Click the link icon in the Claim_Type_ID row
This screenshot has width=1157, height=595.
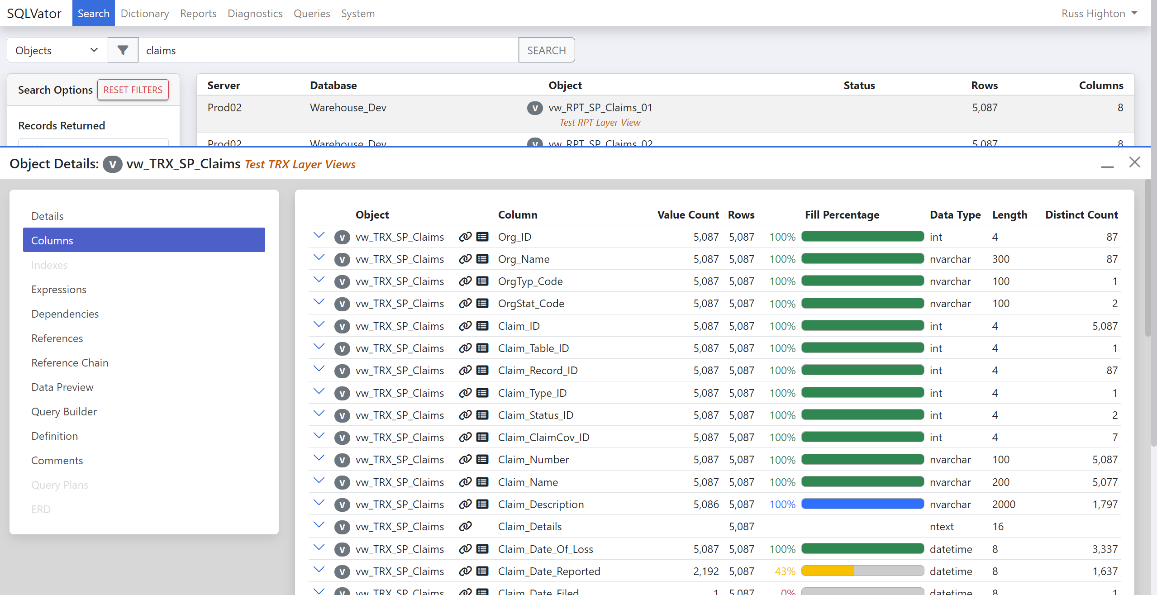(x=465, y=393)
